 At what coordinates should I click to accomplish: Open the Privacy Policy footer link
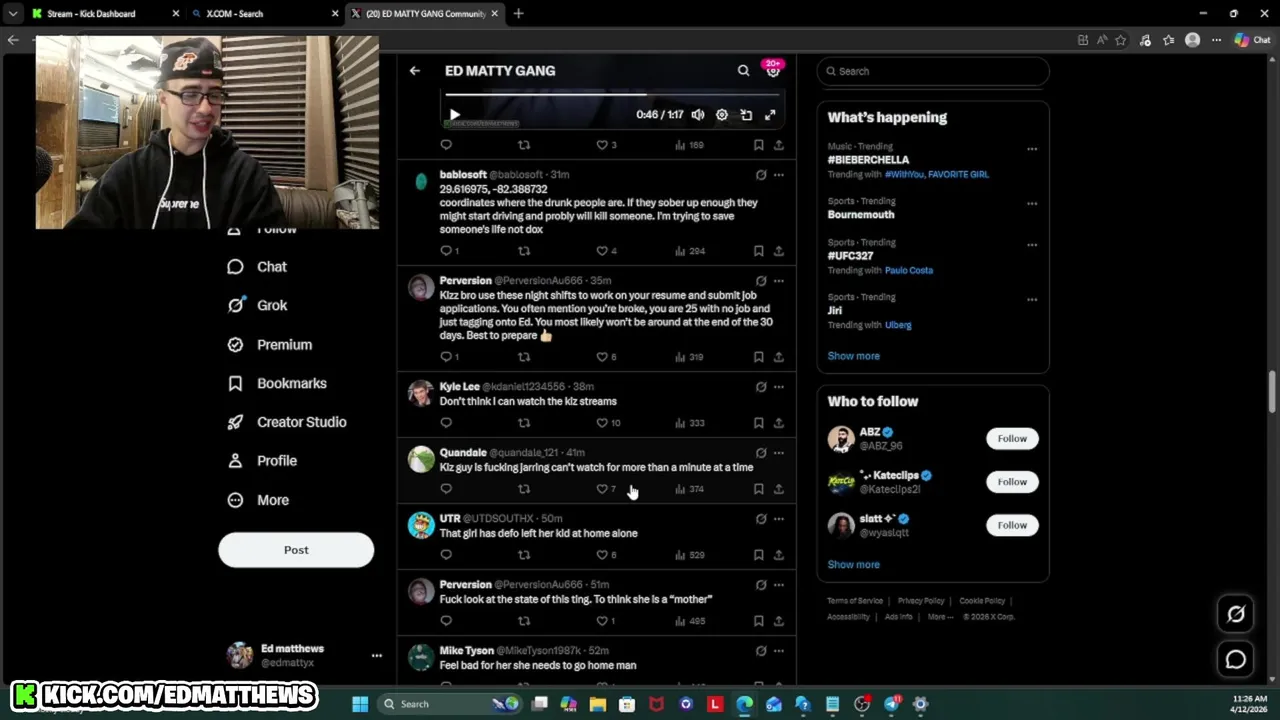pyautogui.click(x=921, y=601)
